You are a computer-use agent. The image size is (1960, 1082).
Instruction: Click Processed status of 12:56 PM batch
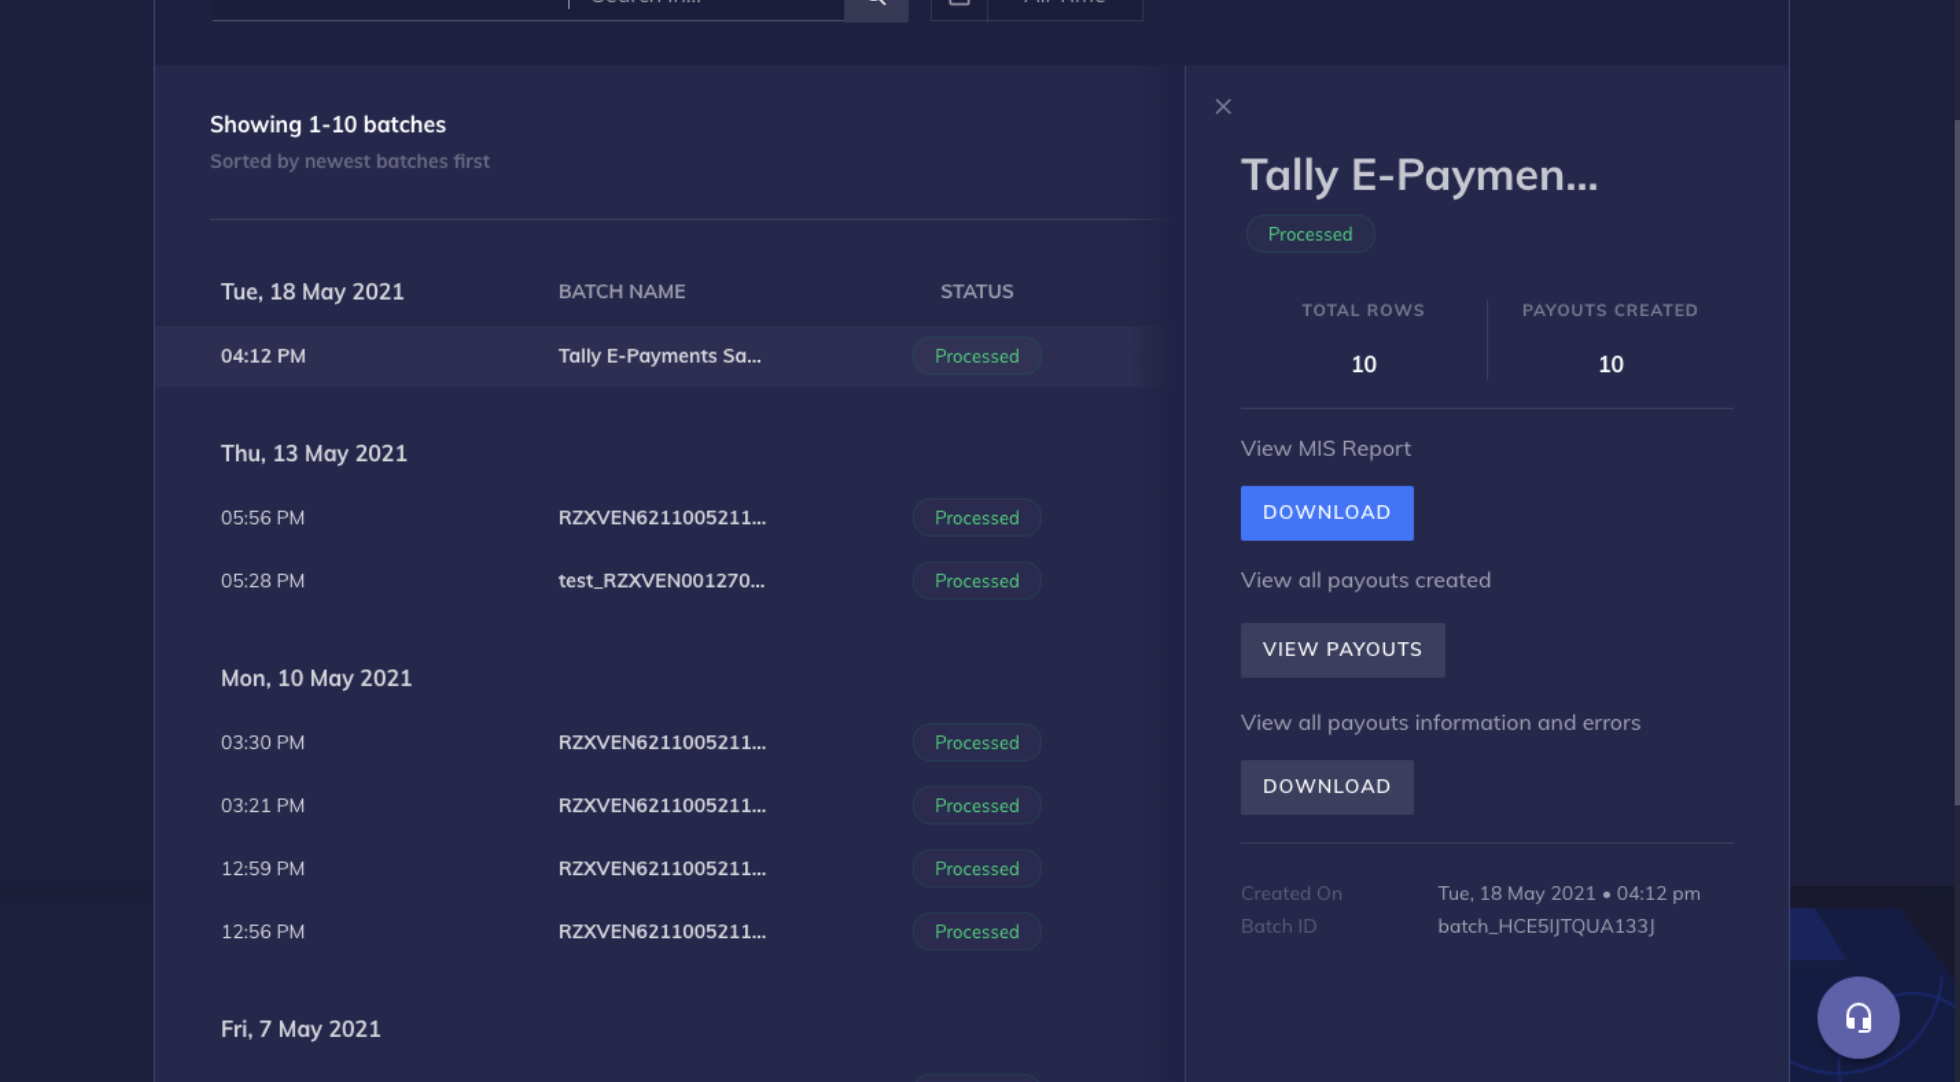pyautogui.click(x=977, y=932)
